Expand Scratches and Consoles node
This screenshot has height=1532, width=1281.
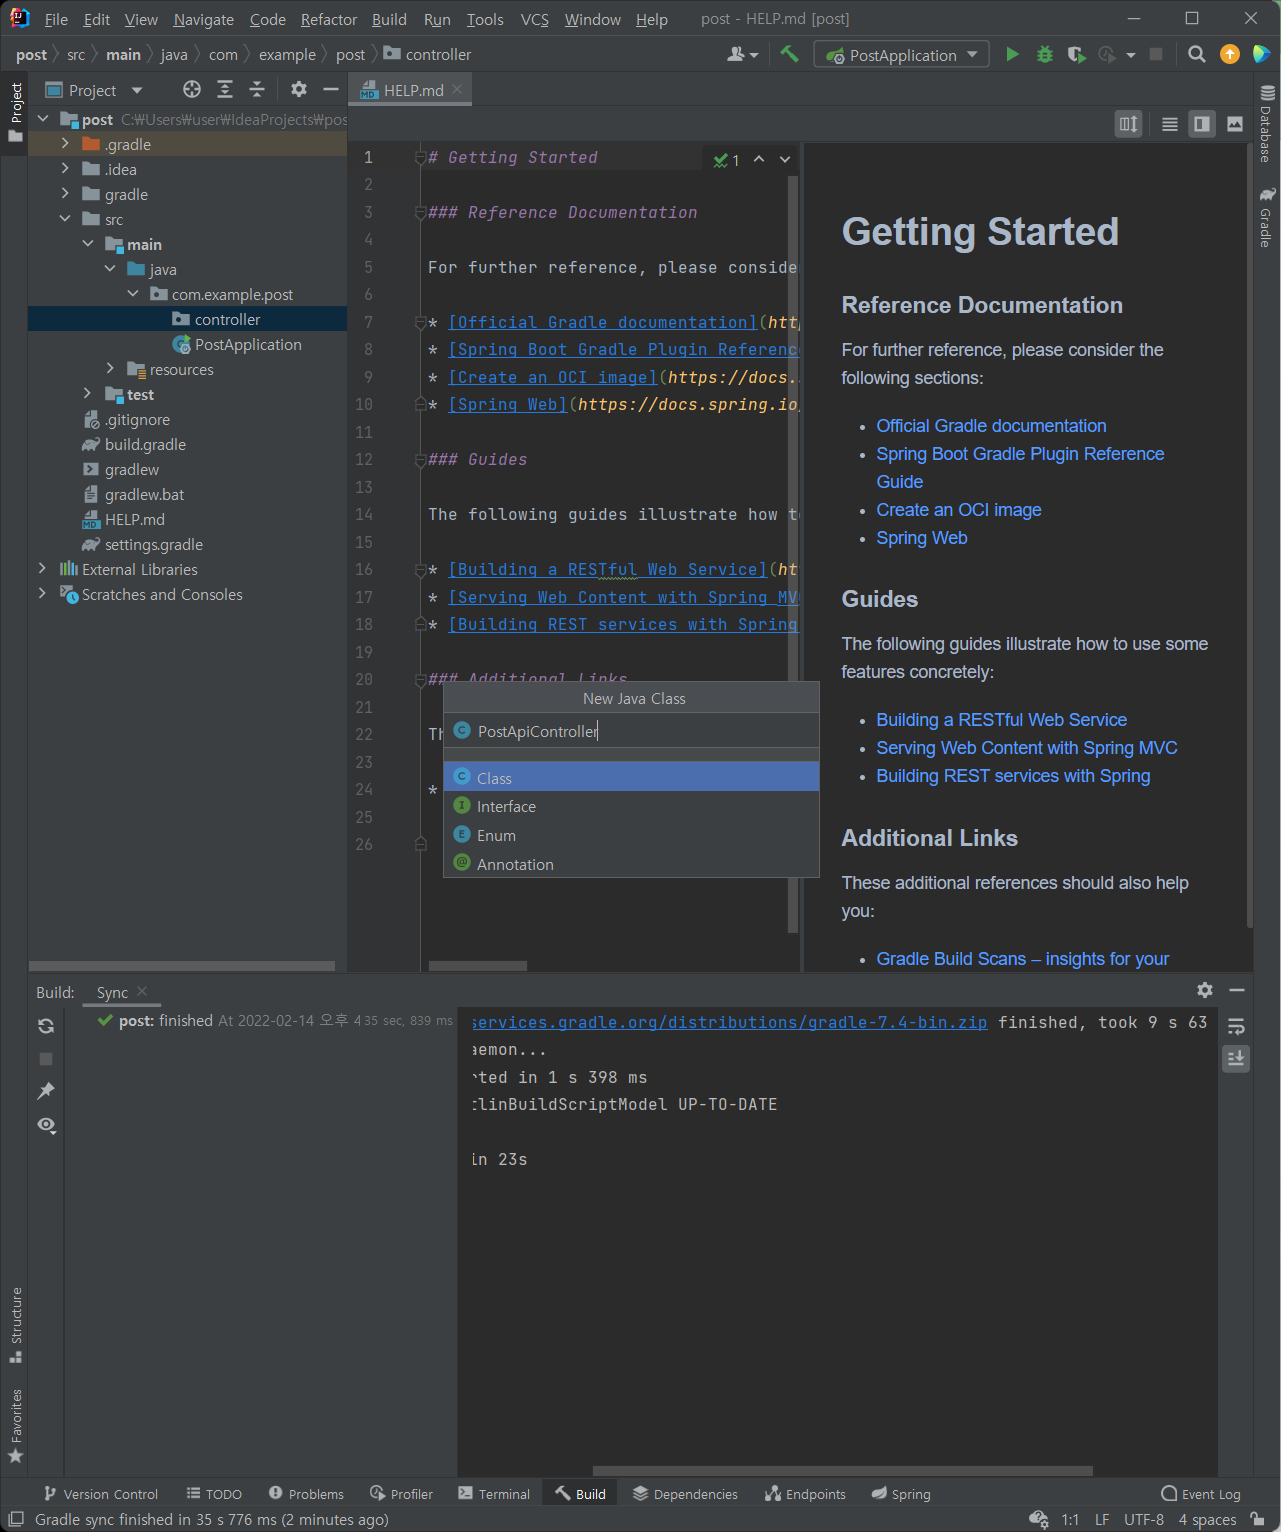click(42, 594)
